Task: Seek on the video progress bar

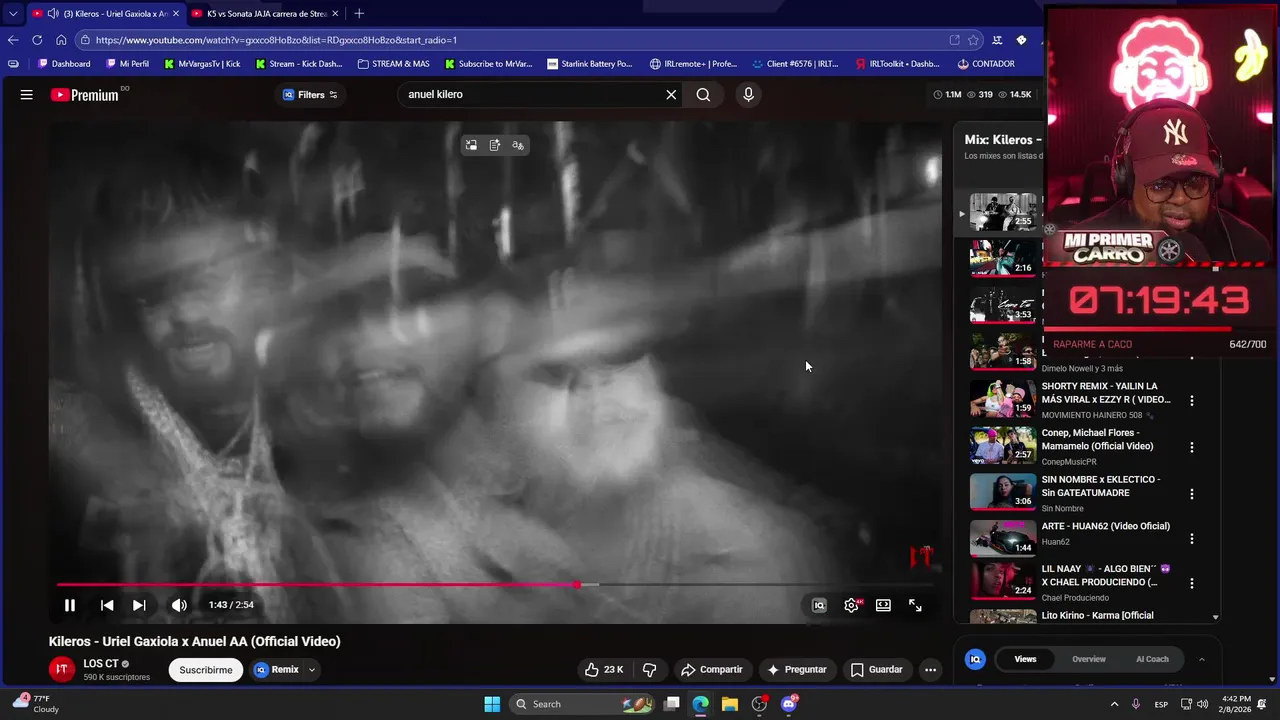Action: pos(495,585)
